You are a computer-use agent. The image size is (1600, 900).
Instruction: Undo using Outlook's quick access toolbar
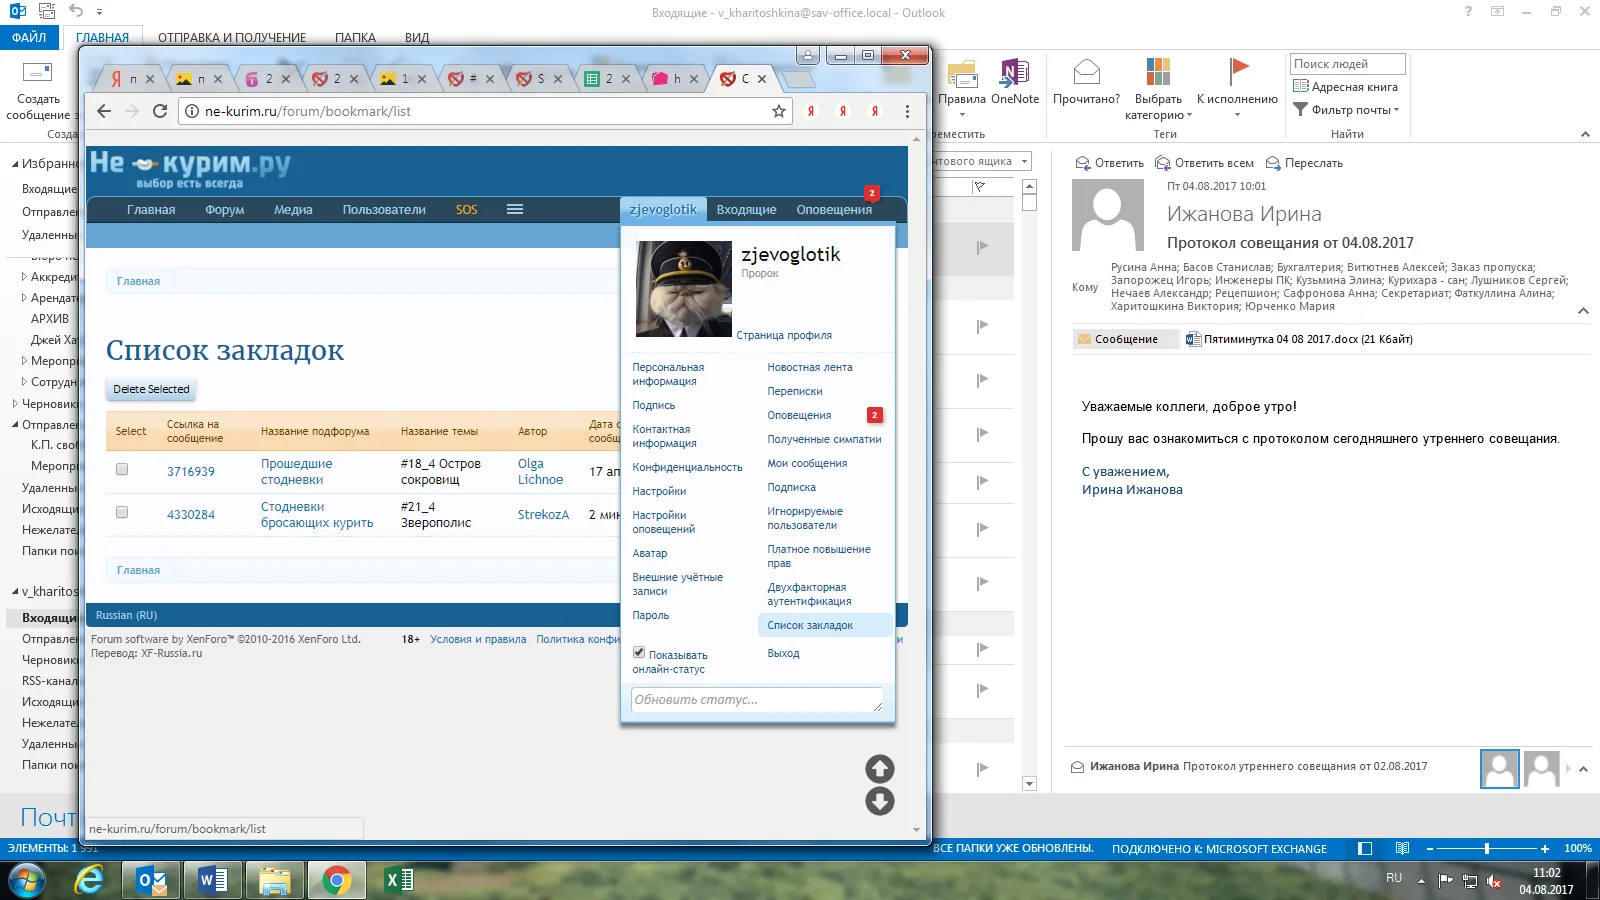pyautogui.click(x=76, y=11)
